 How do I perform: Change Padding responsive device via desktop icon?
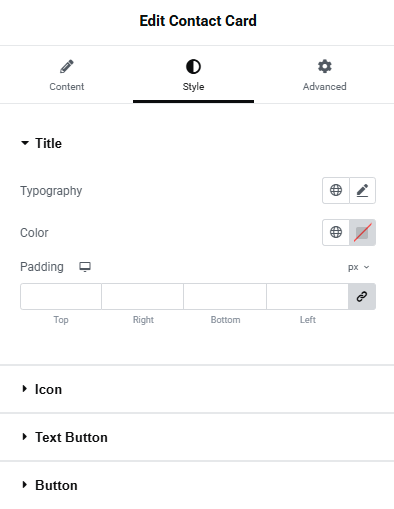coord(85,267)
